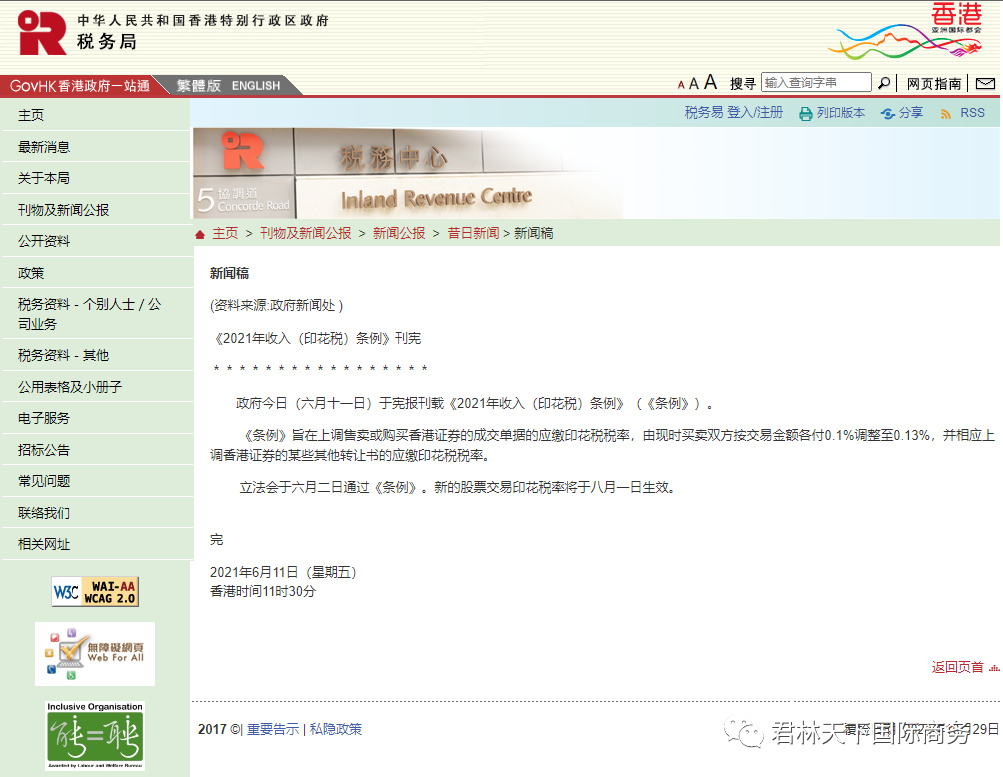This screenshot has height=777, width=1003.
Task: Click the 列印版本 printer icon
Action: coord(804,112)
